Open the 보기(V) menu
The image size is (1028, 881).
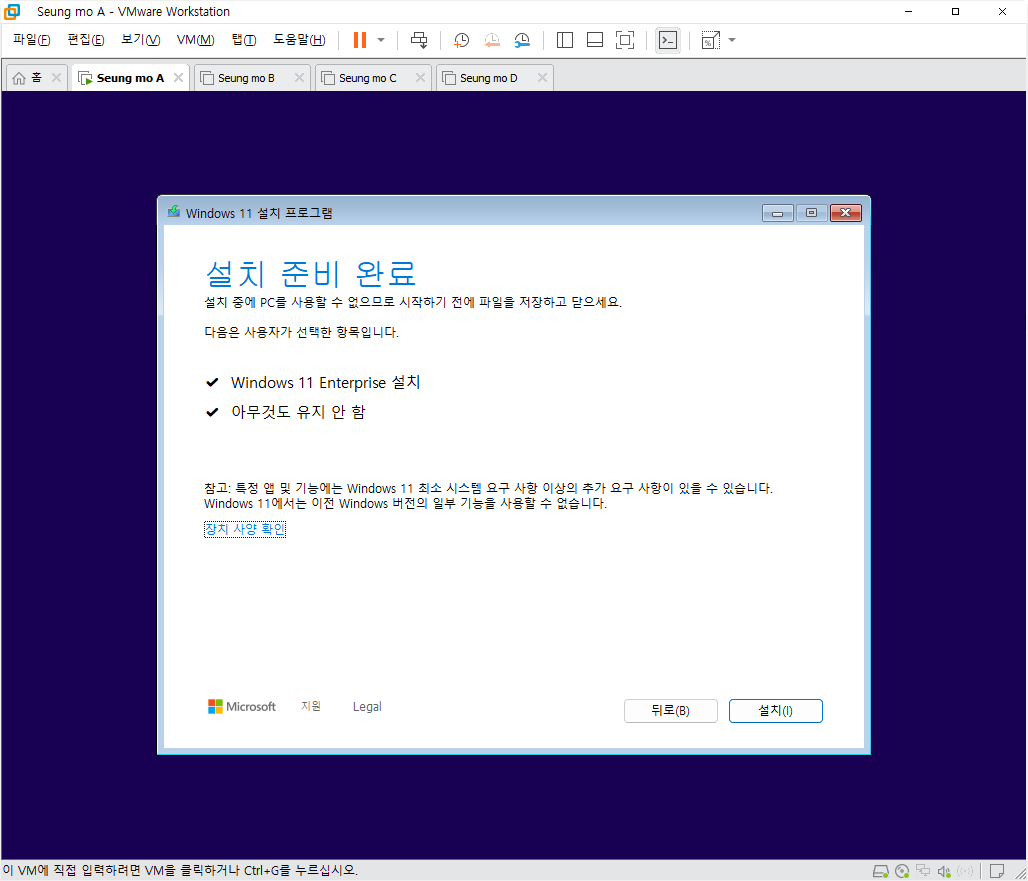(140, 40)
